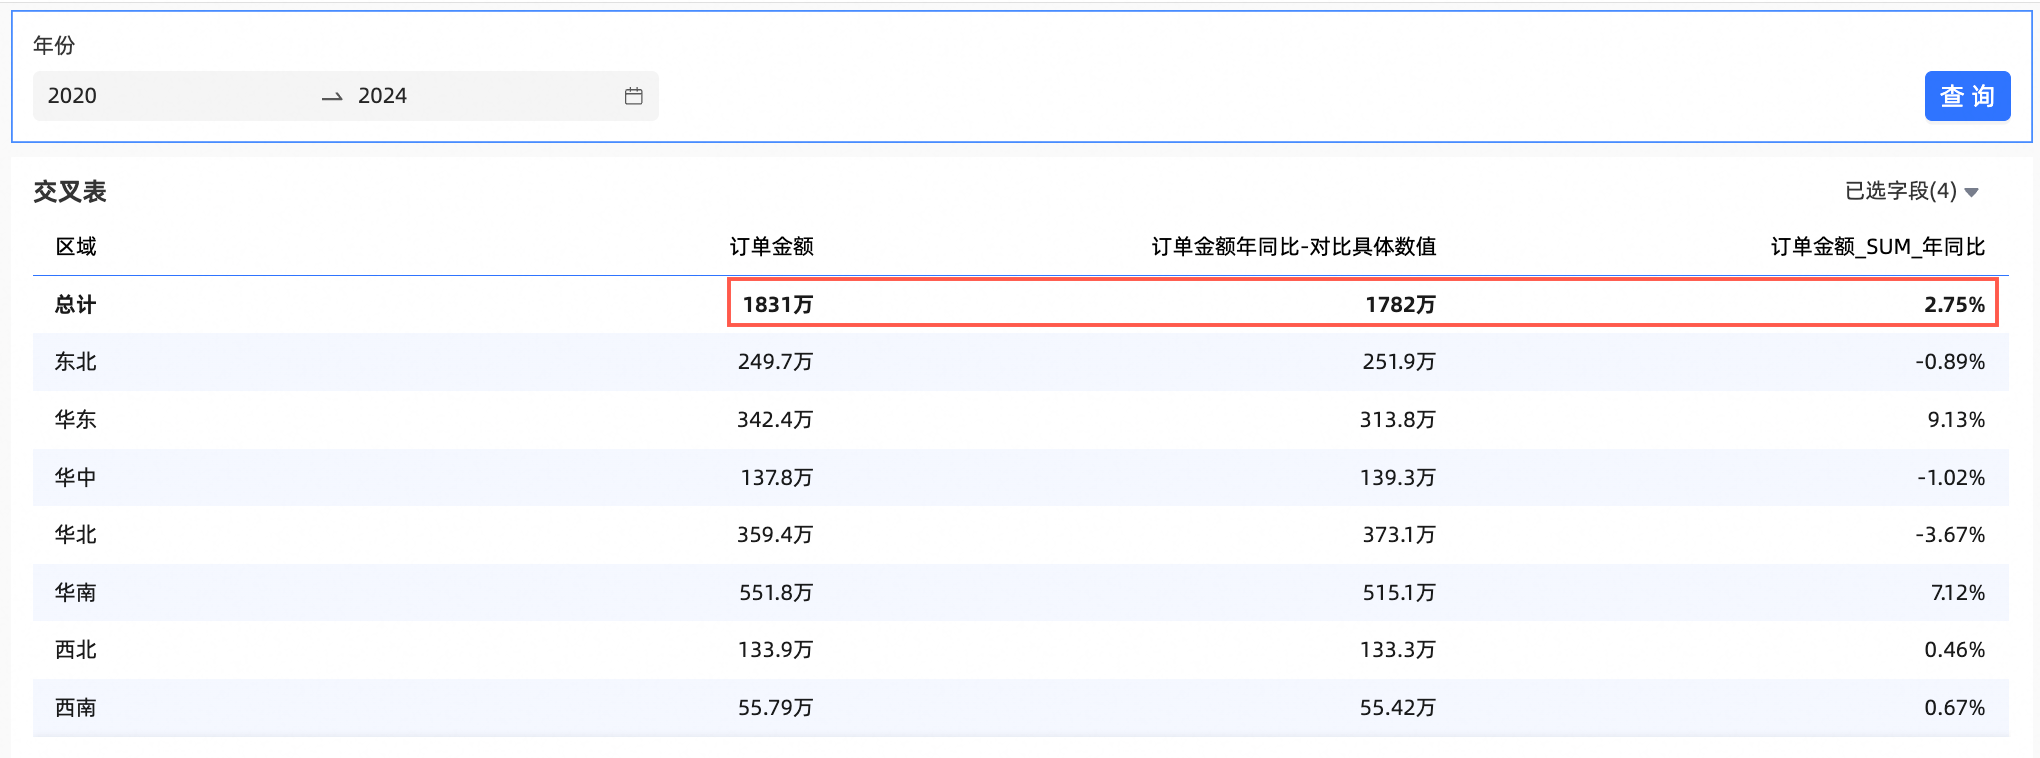
Task: Click the 7.12% cell
Action: point(1958,593)
